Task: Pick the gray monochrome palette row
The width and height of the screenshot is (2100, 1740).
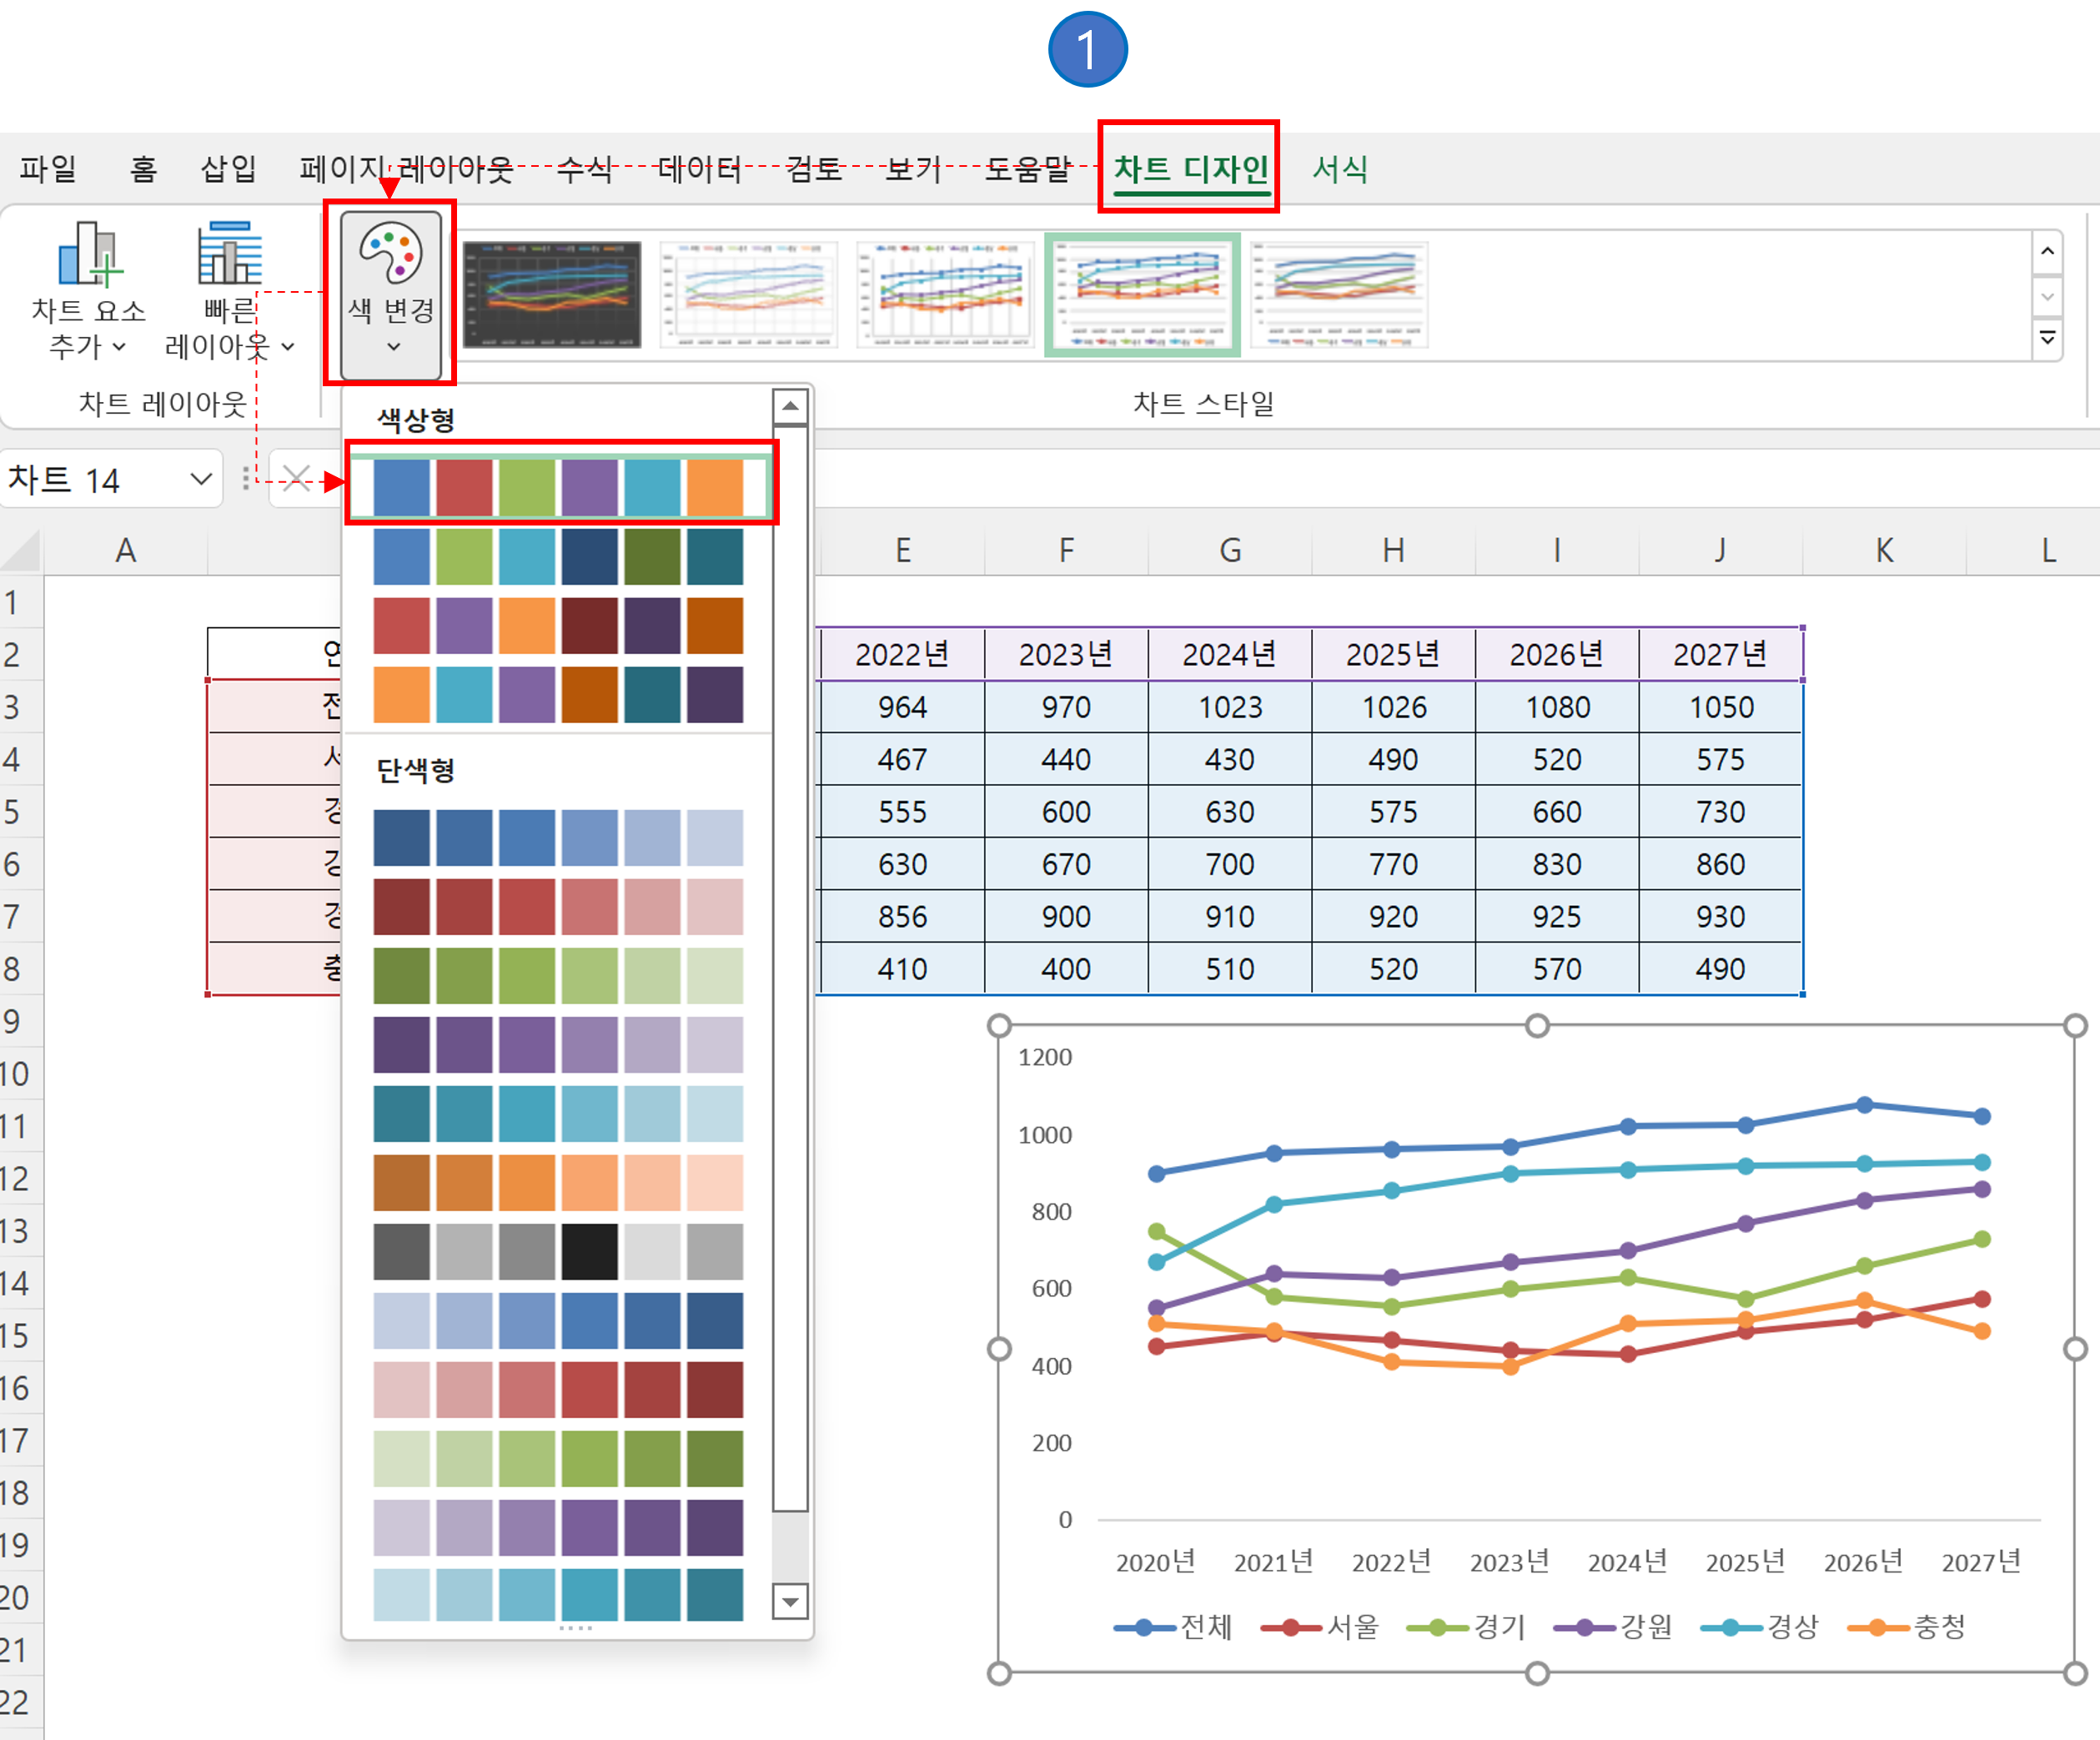Action: 558,1251
